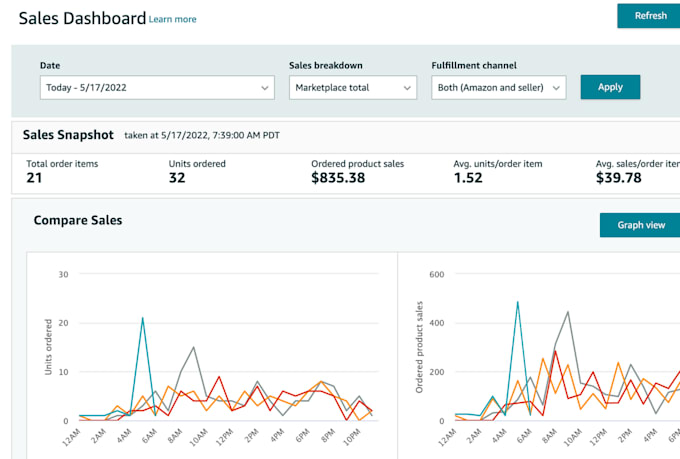The image size is (680, 459).
Task: Click the Avg. sales/order item value $39.78
Action: [x=618, y=178]
